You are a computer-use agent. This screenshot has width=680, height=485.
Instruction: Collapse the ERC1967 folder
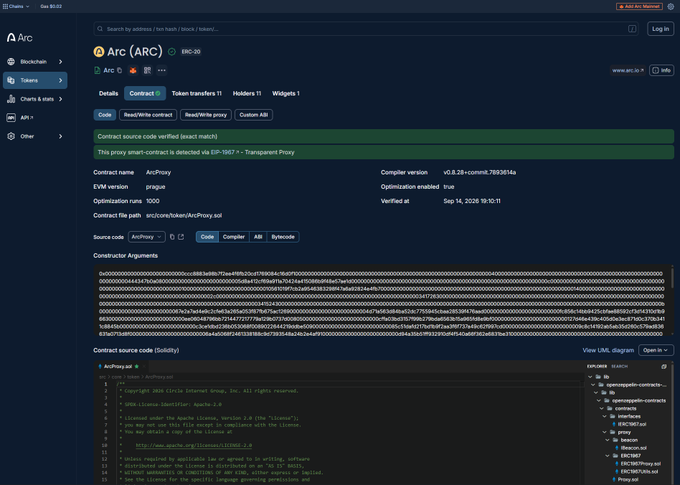623,456
